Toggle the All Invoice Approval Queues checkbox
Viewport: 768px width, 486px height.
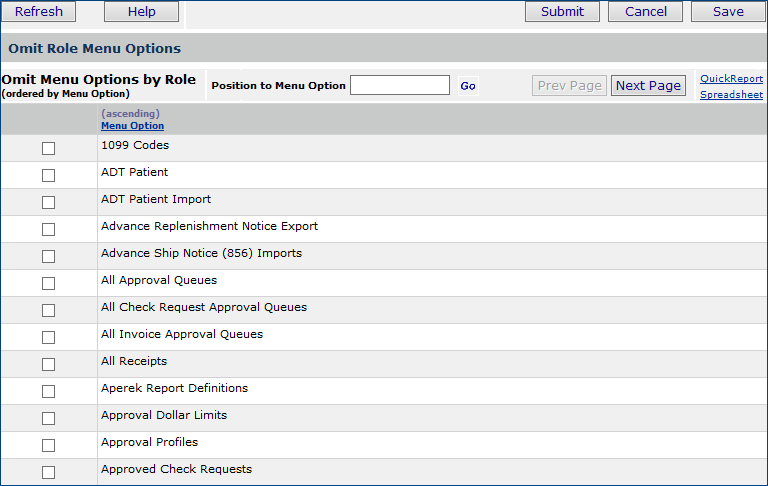[x=48, y=338]
